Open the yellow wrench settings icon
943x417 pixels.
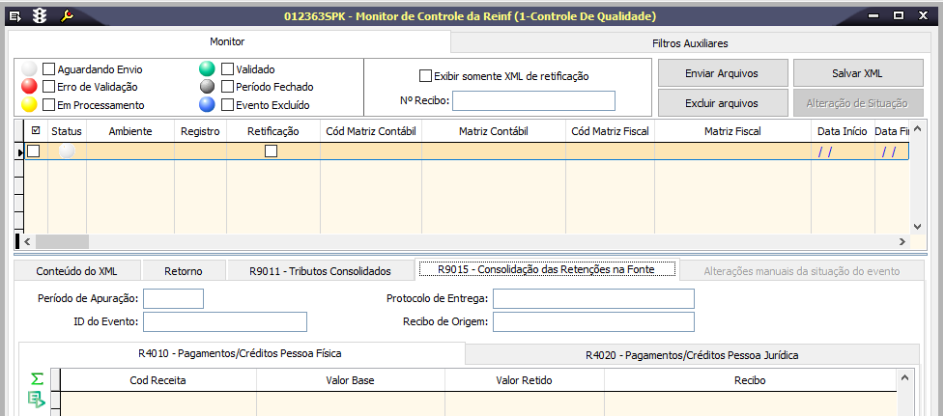tap(67, 16)
